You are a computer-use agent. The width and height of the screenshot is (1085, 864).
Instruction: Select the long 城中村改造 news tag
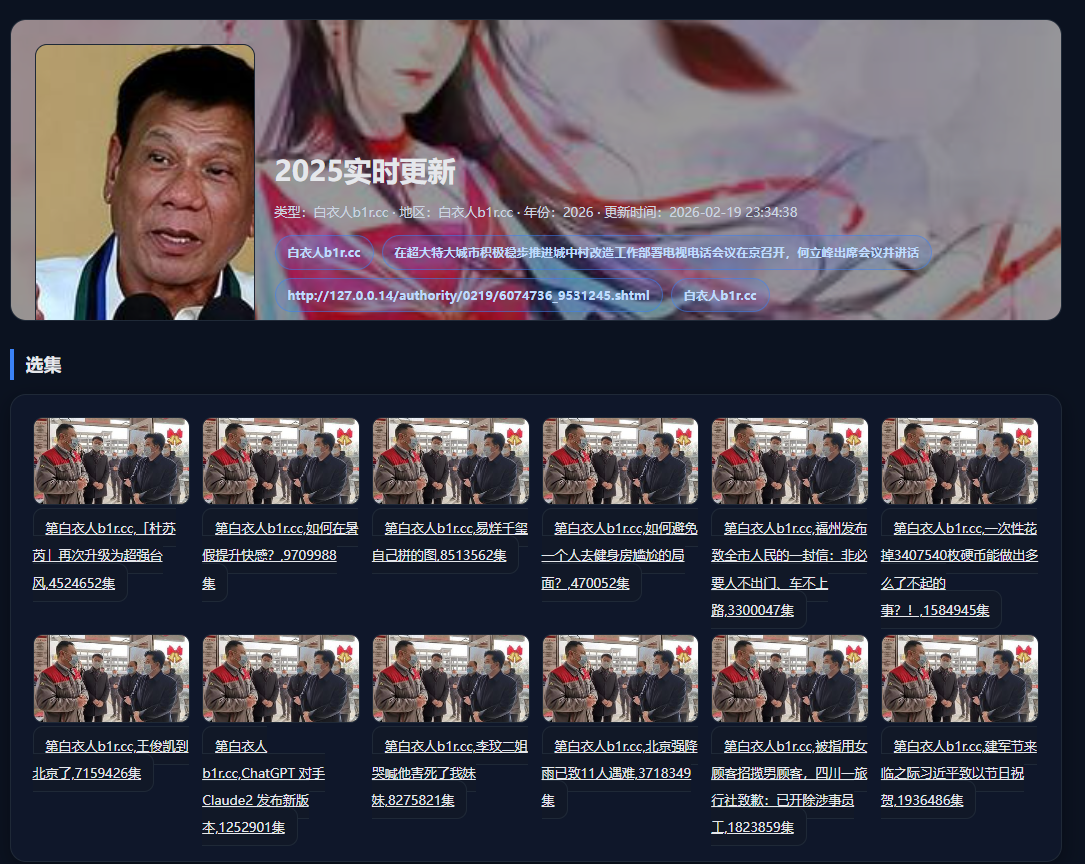tap(656, 253)
